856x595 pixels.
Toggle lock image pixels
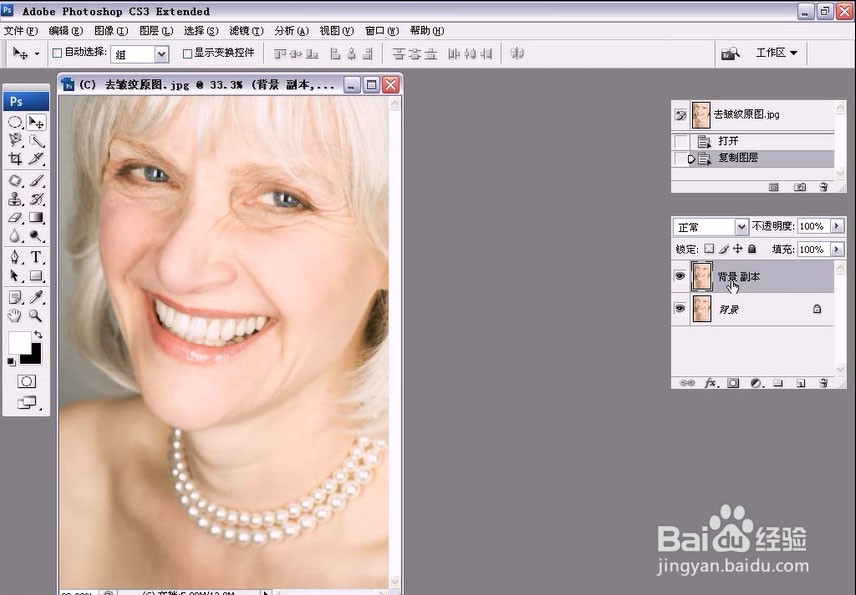click(723, 249)
